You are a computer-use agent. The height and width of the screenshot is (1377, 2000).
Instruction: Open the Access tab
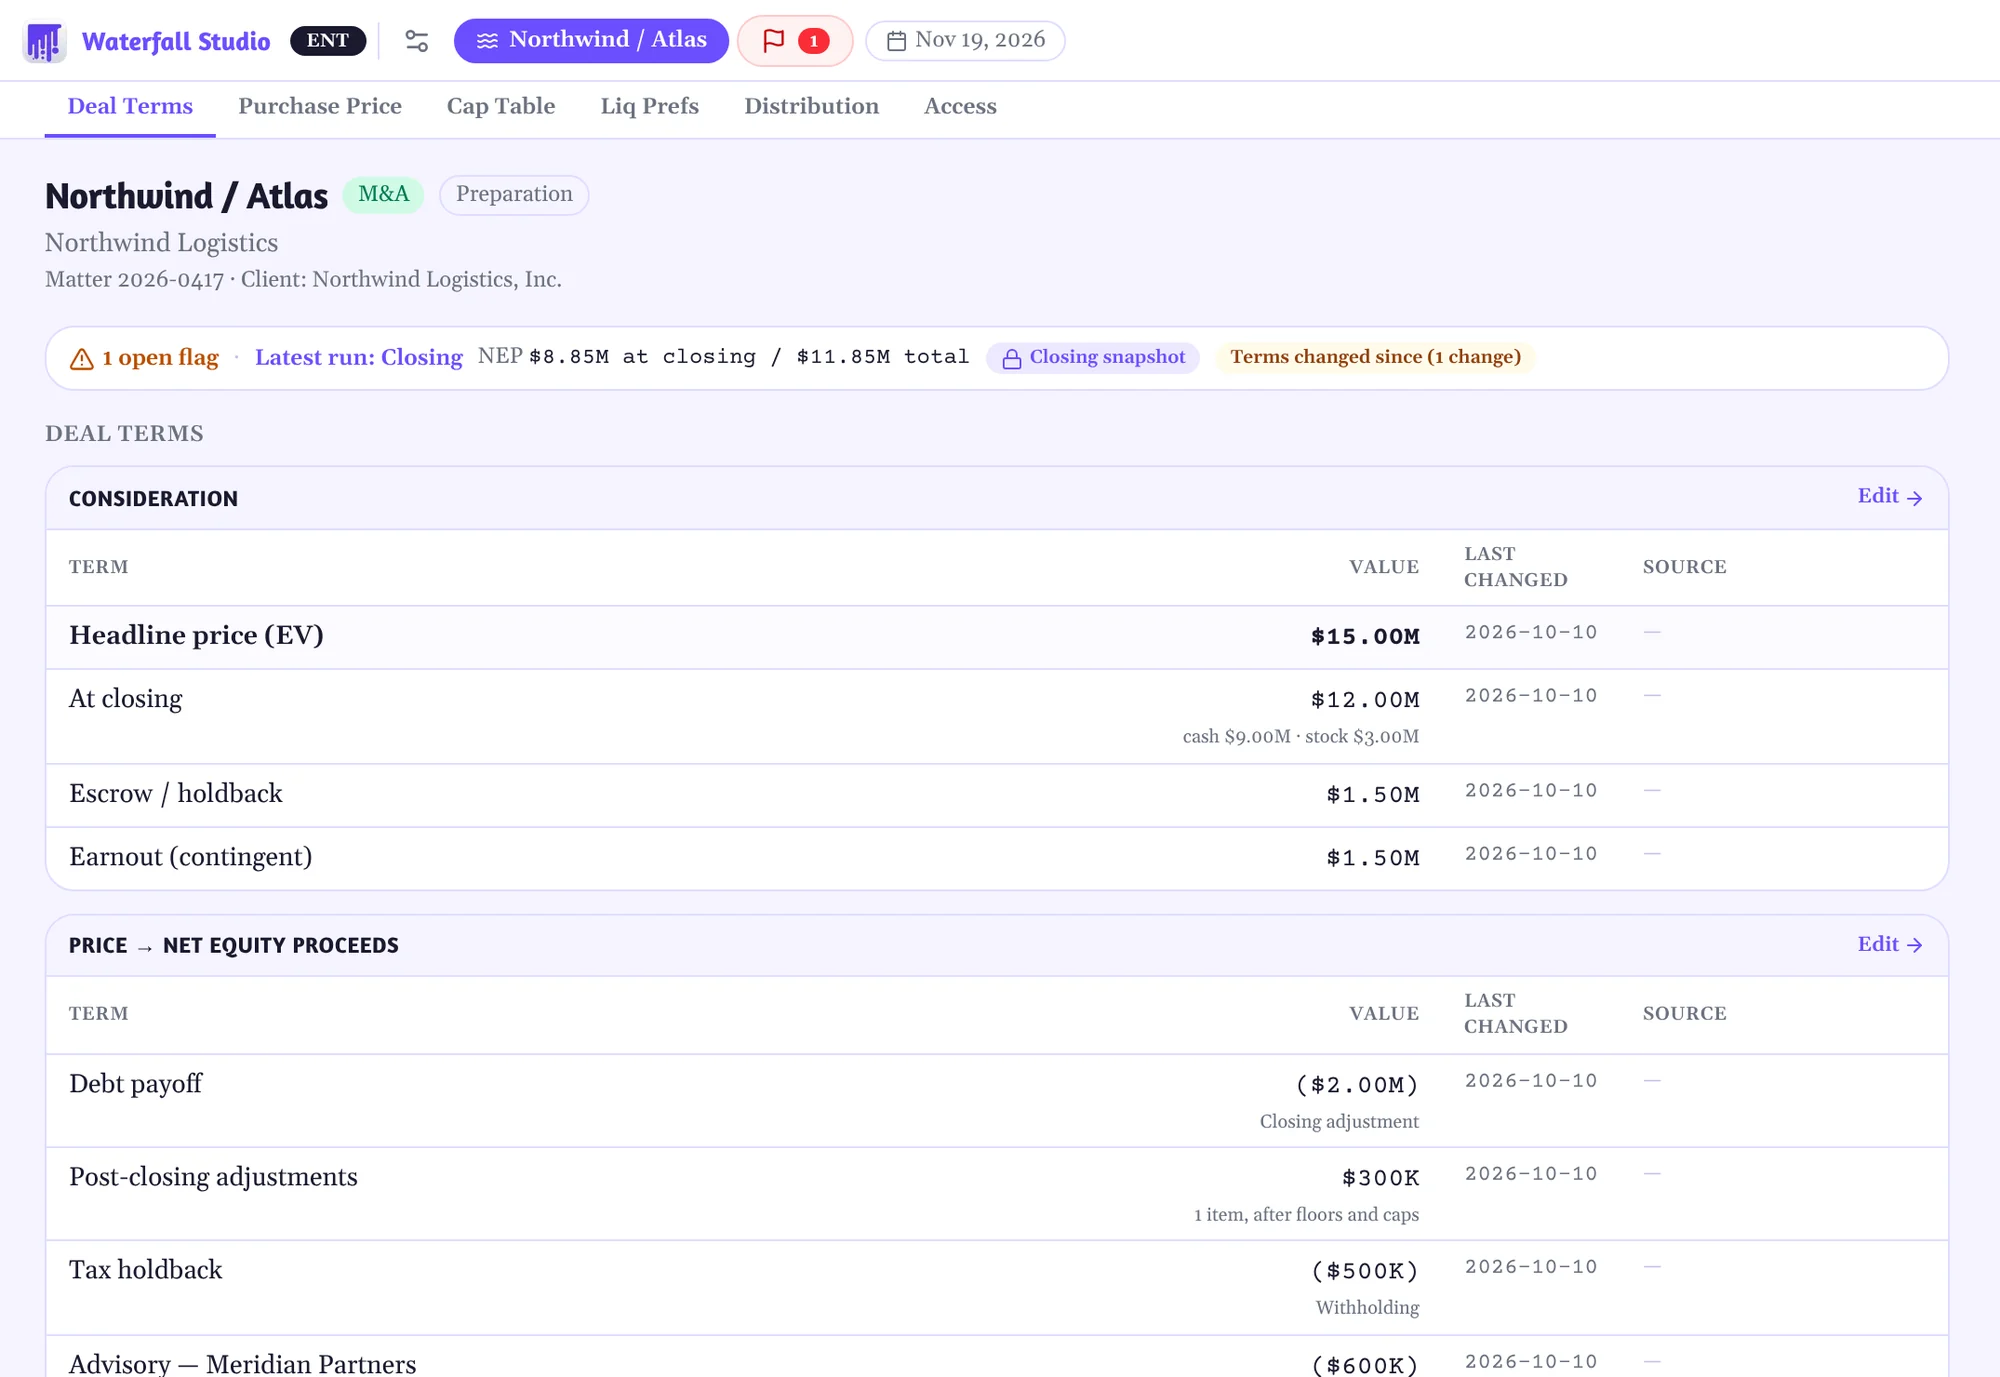[960, 106]
